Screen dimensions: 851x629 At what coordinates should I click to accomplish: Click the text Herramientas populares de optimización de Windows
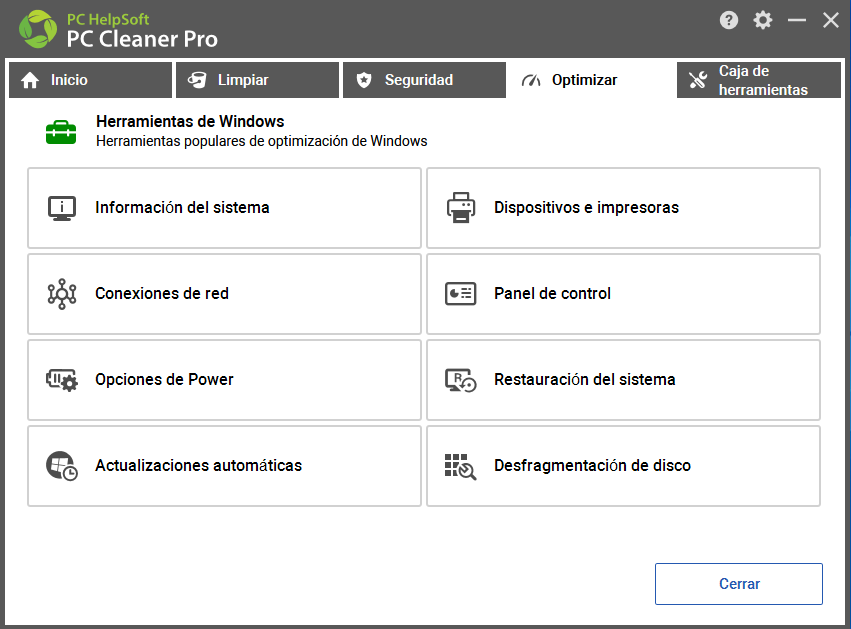pos(262,141)
